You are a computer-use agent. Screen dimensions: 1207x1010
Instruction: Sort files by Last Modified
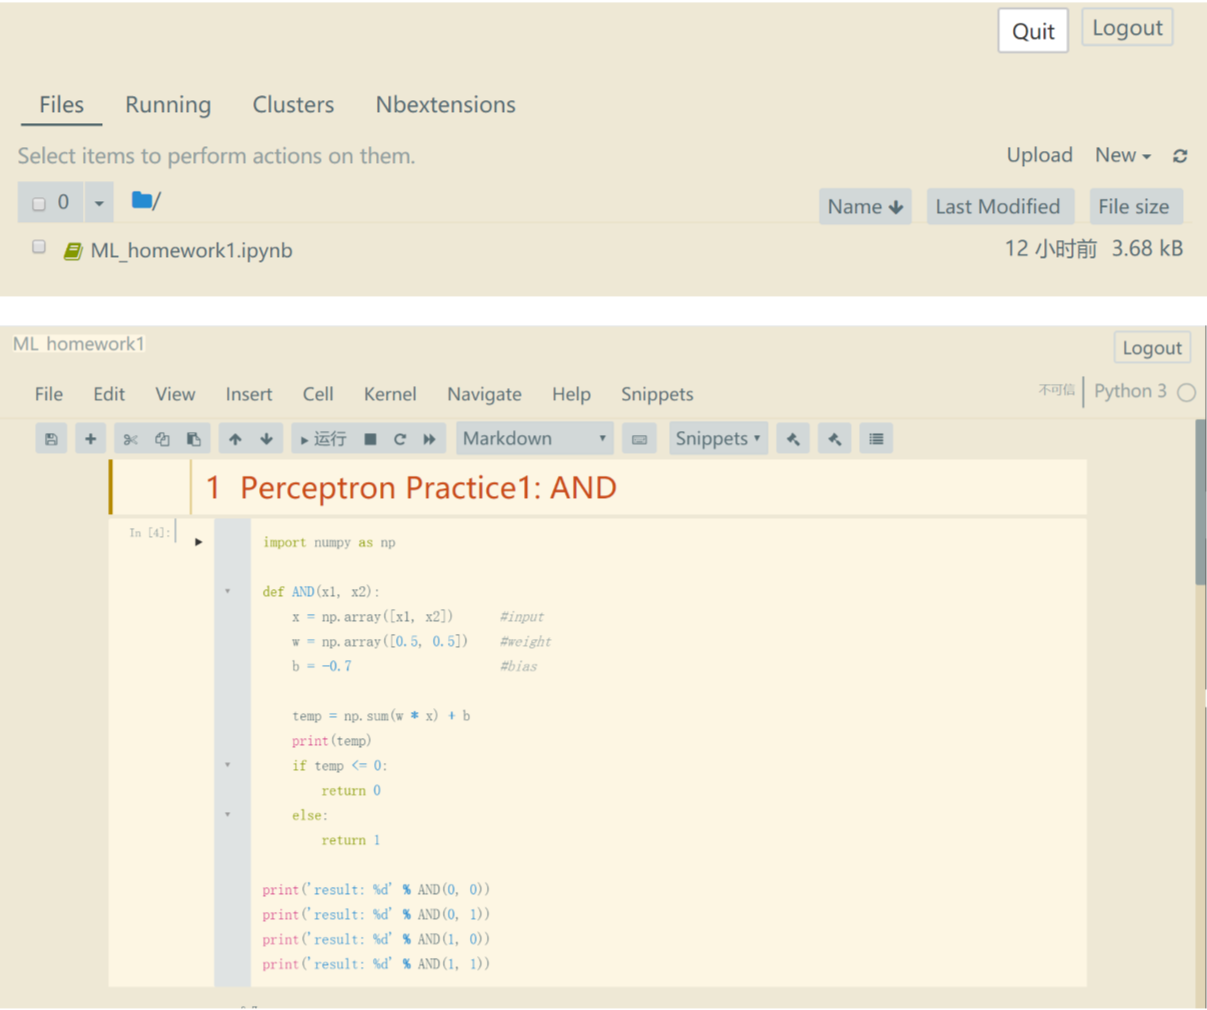tap(999, 207)
